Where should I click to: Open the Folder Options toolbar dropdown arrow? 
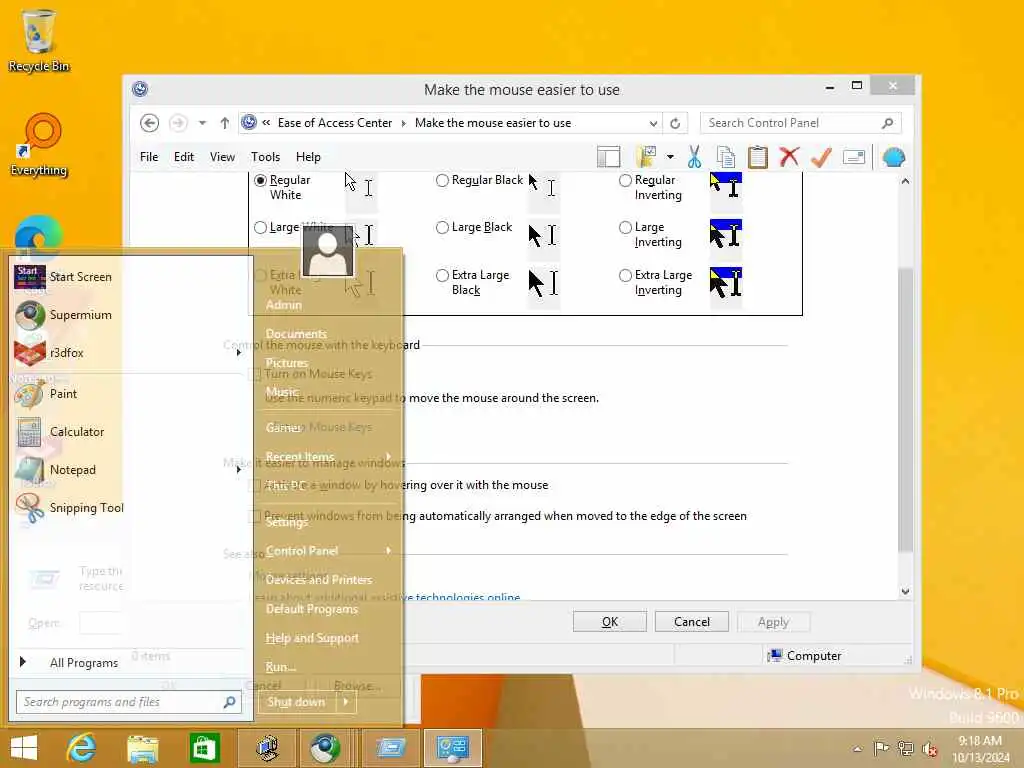point(670,157)
